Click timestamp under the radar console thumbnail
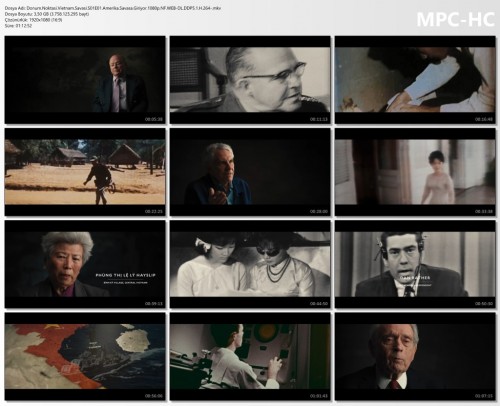The height and width of the screenshot is (406, 500). tap(319, 396)
